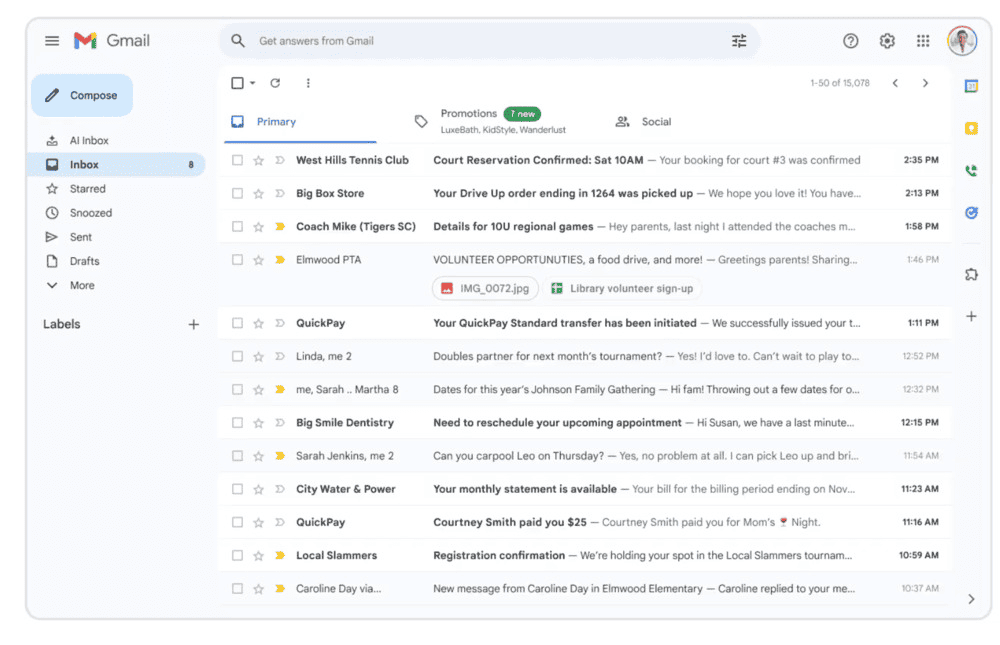
Task: Expand the More section in sidebar
Action: (x=81, y=285)
